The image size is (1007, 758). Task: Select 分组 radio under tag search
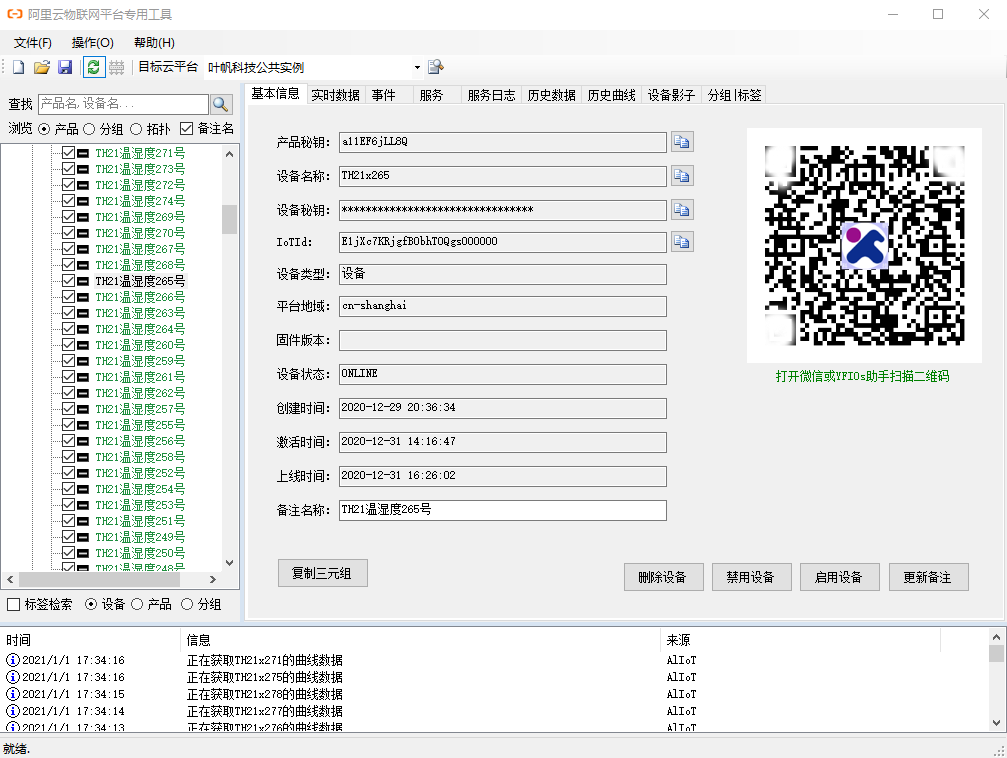(x=187, y=604)
